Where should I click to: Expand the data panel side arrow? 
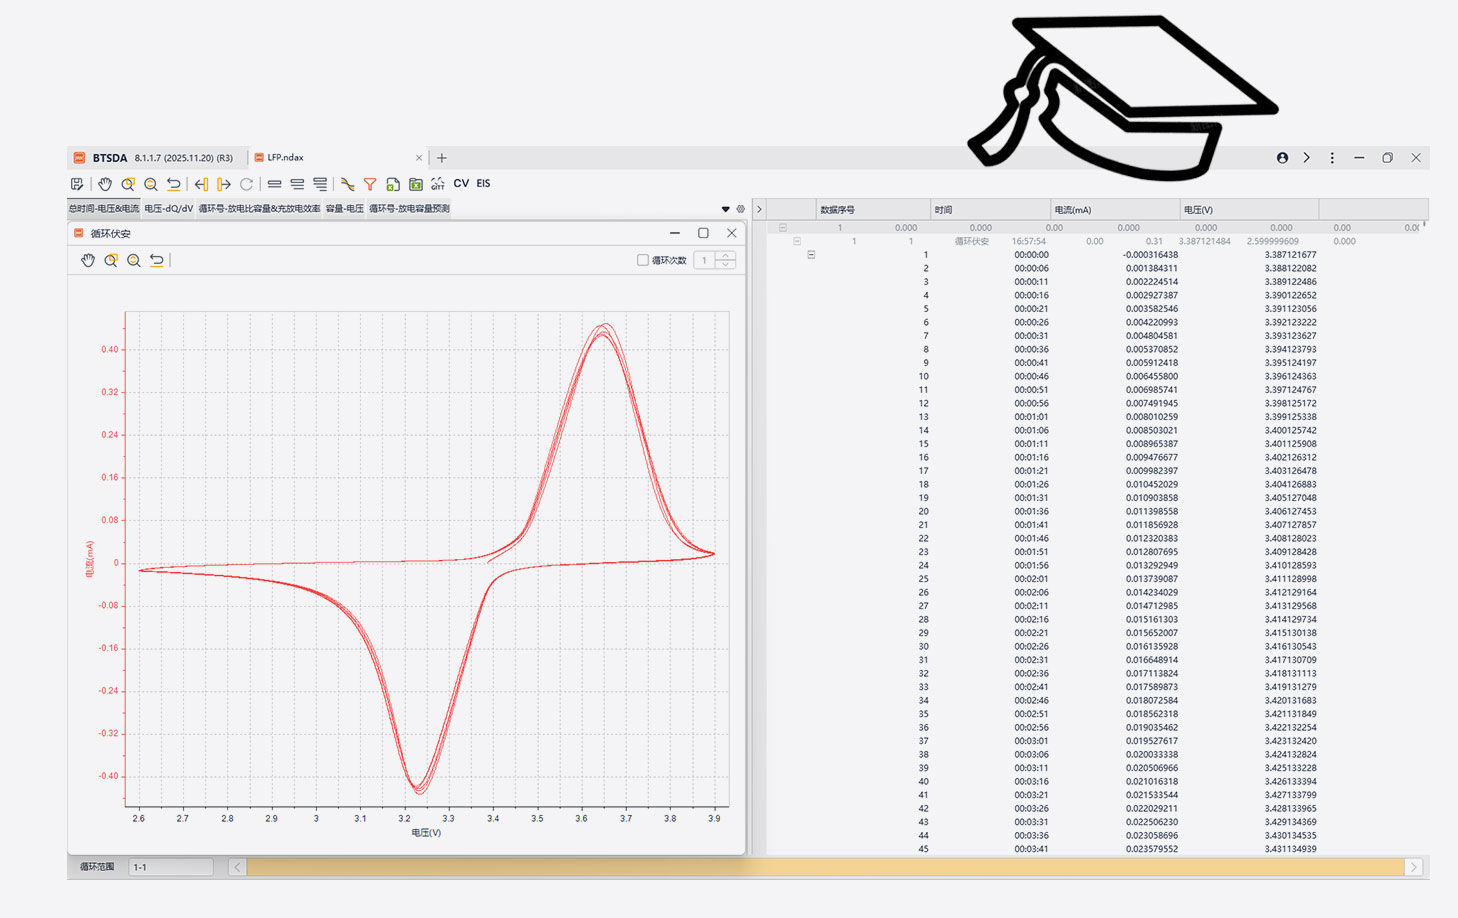[x=759, y=209]
